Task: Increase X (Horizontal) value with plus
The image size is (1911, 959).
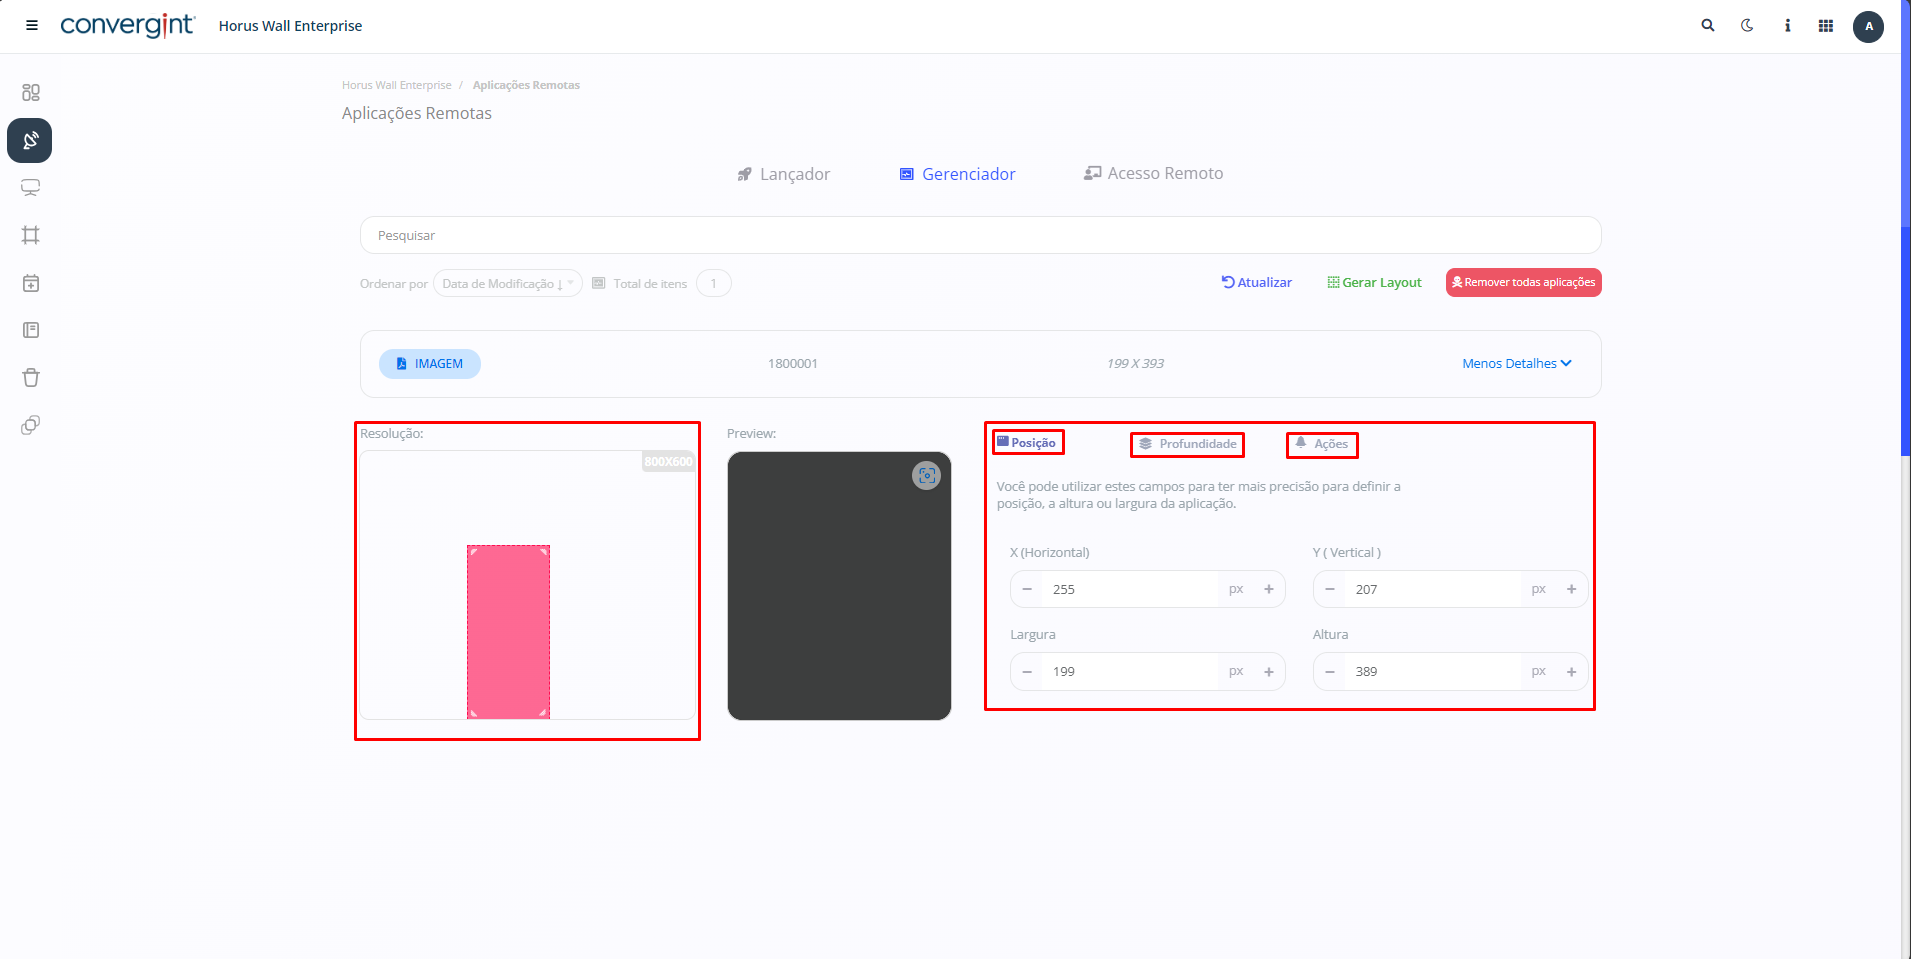Action: [1269, 590]
